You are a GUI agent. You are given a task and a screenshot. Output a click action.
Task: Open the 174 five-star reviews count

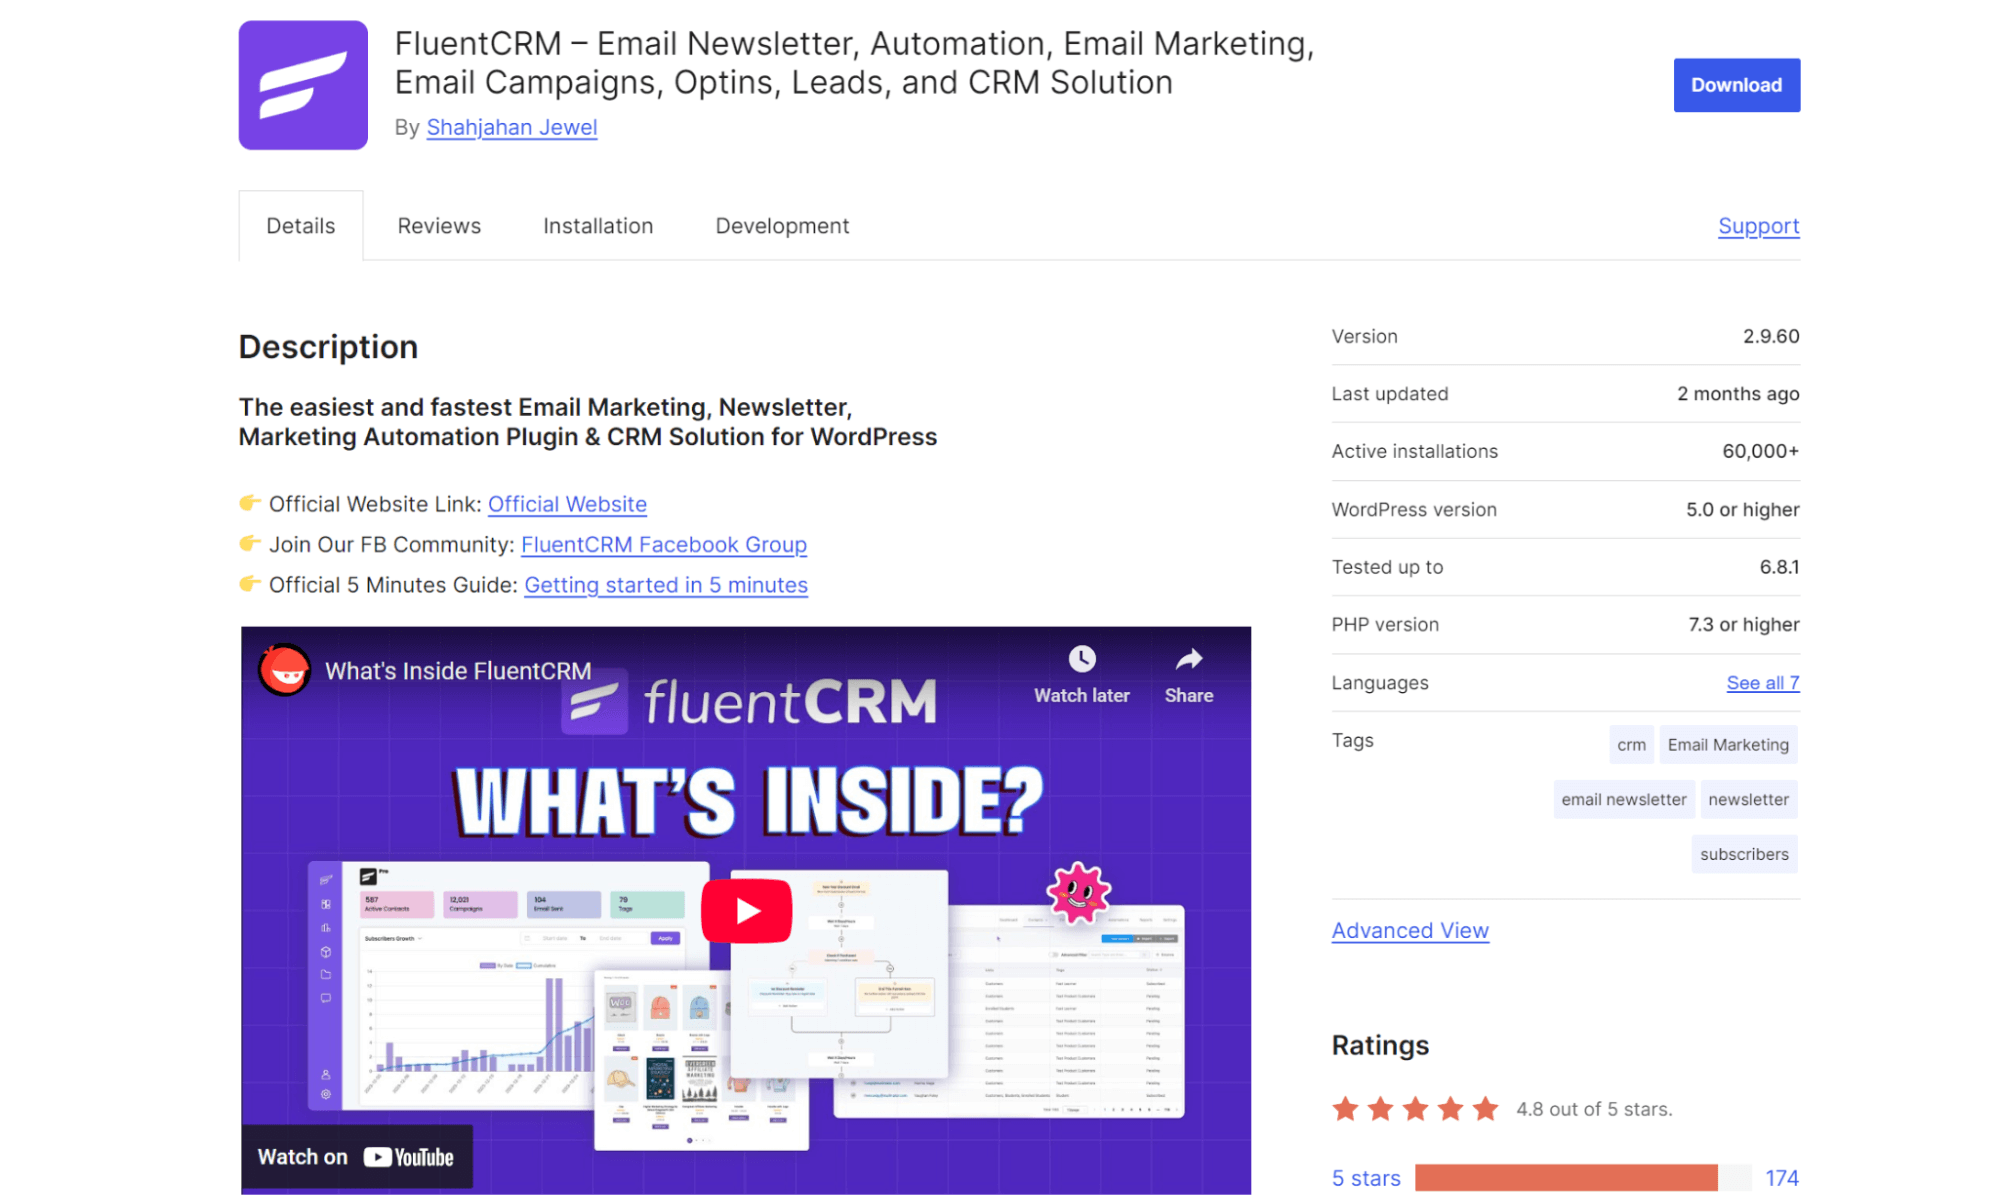pyautogui.click(x=1782, y=1178)
